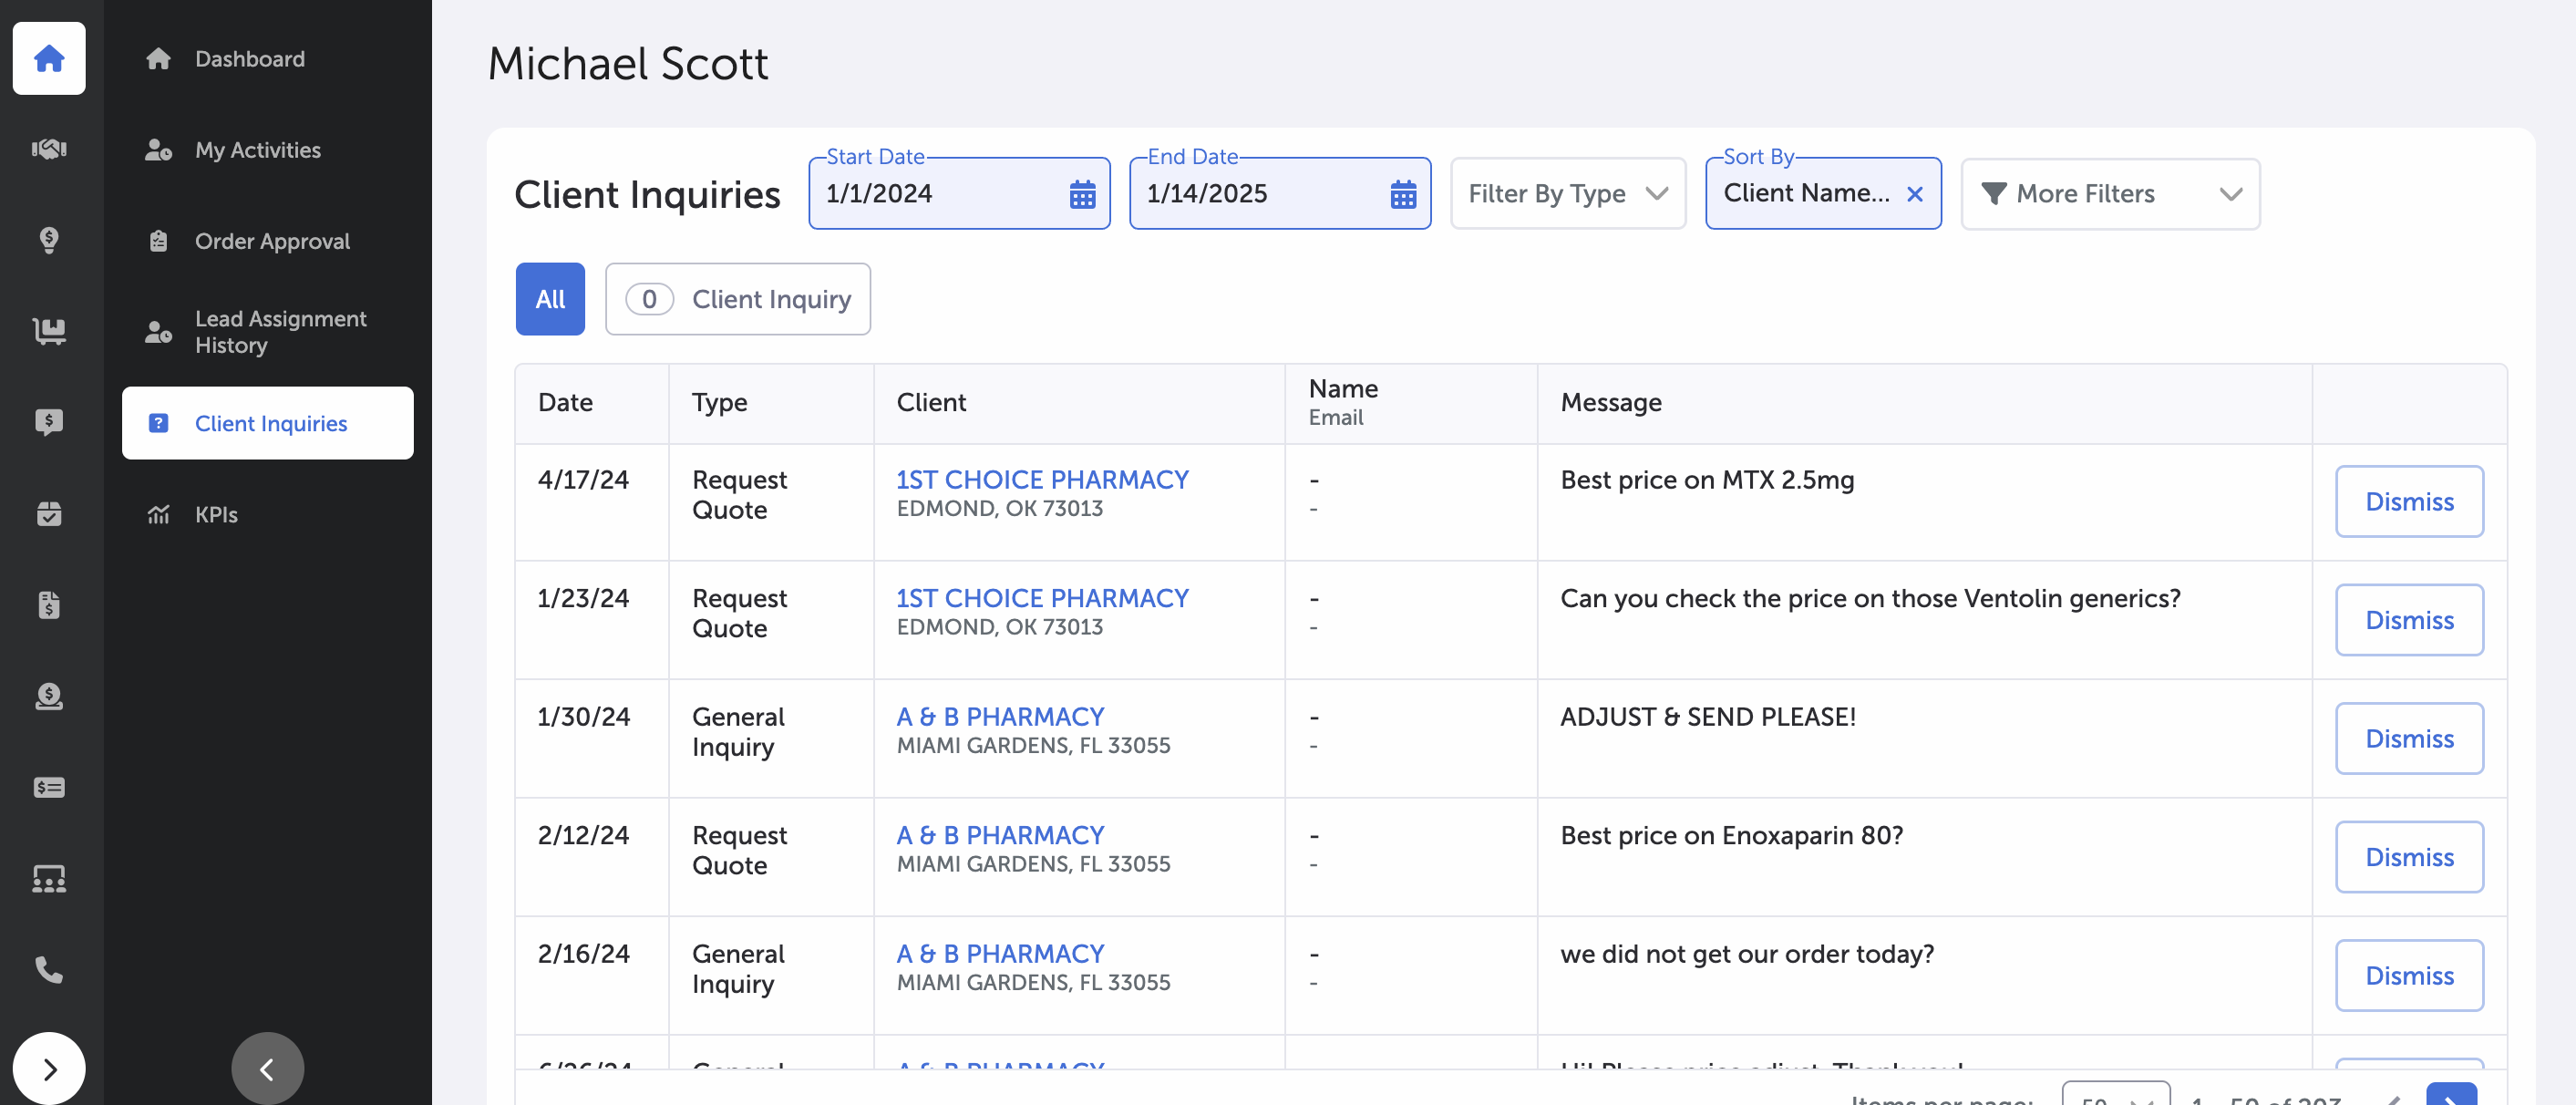Click the 'Best price on Enoxaparin 80?' message

click(1731, 835)
